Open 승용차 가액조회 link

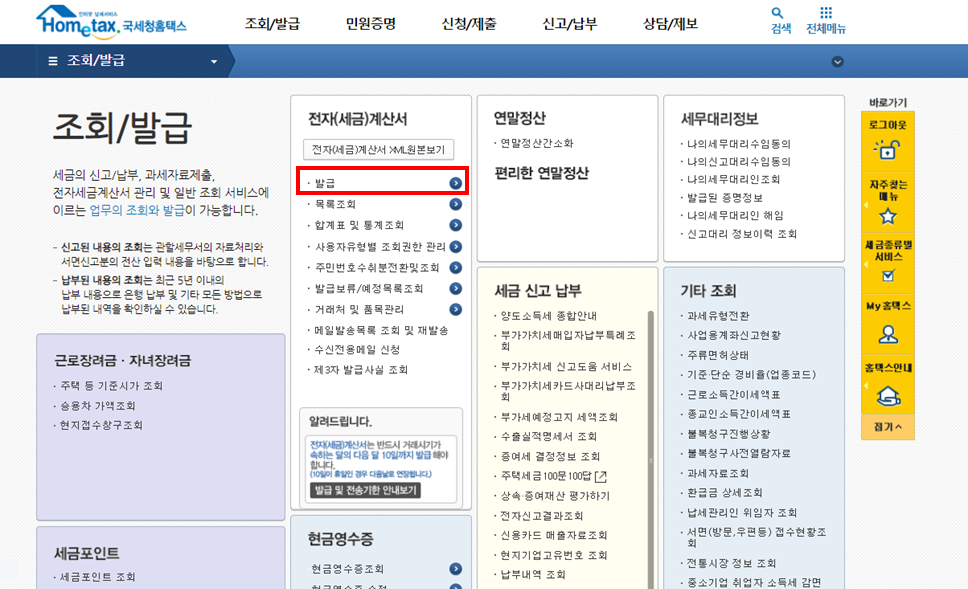98,406
